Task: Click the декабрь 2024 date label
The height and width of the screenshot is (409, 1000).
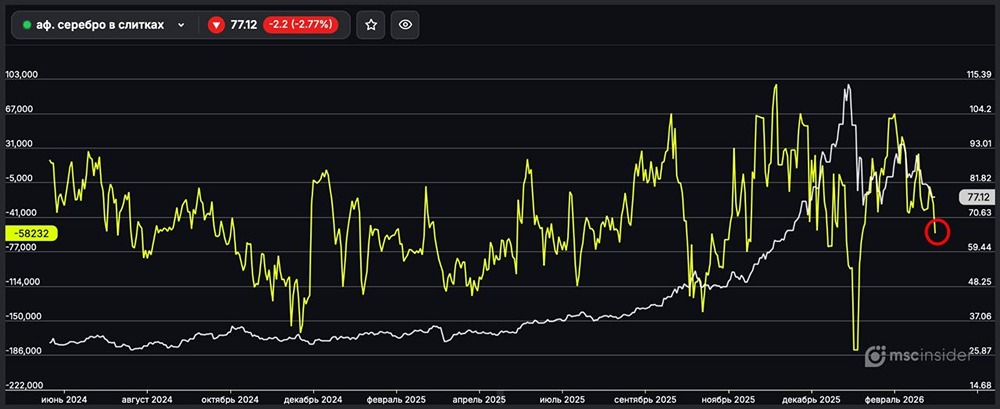Action: [314, 400]
